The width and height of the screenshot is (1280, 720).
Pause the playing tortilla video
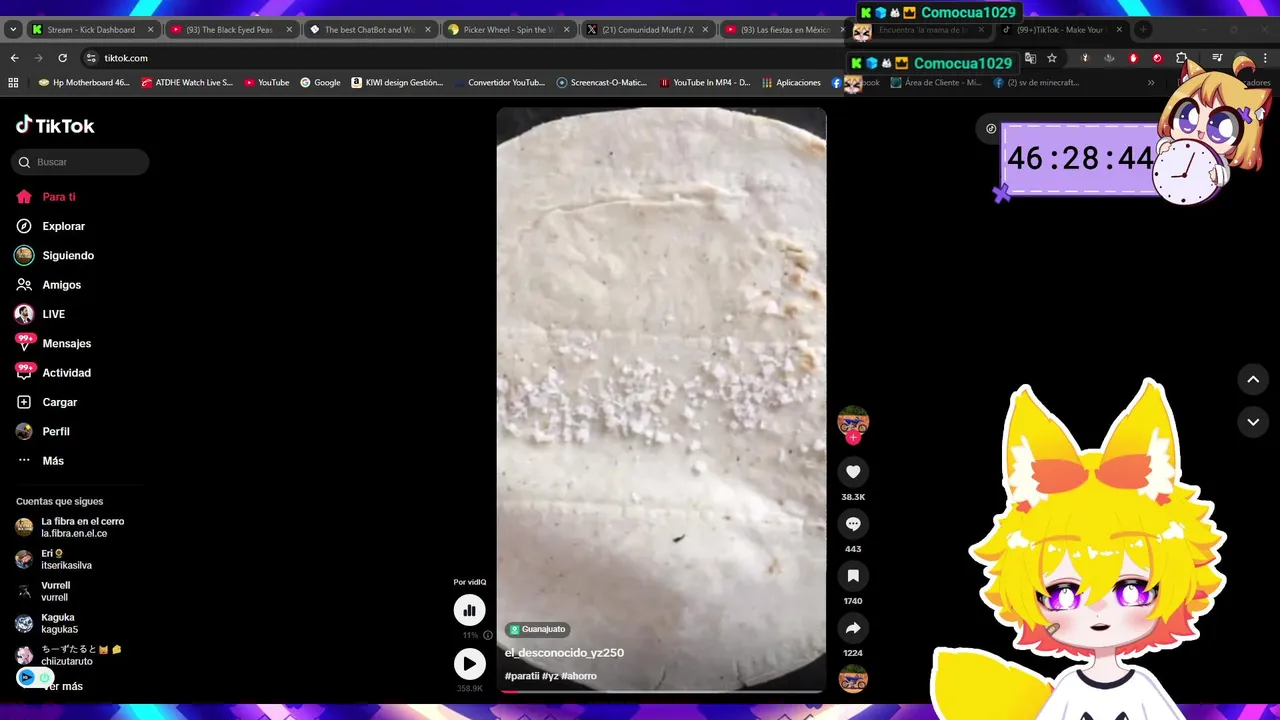[661, 400]
